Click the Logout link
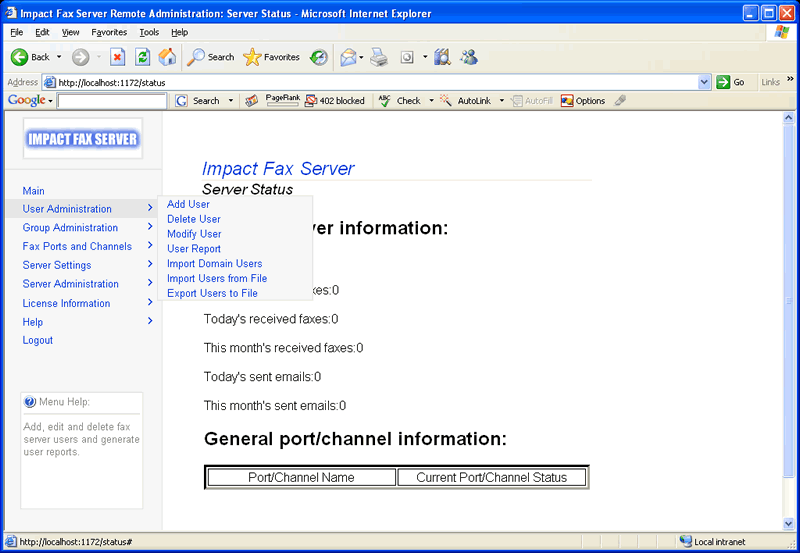The height and width of the screenshot is (553, 800). pos(37,340)
